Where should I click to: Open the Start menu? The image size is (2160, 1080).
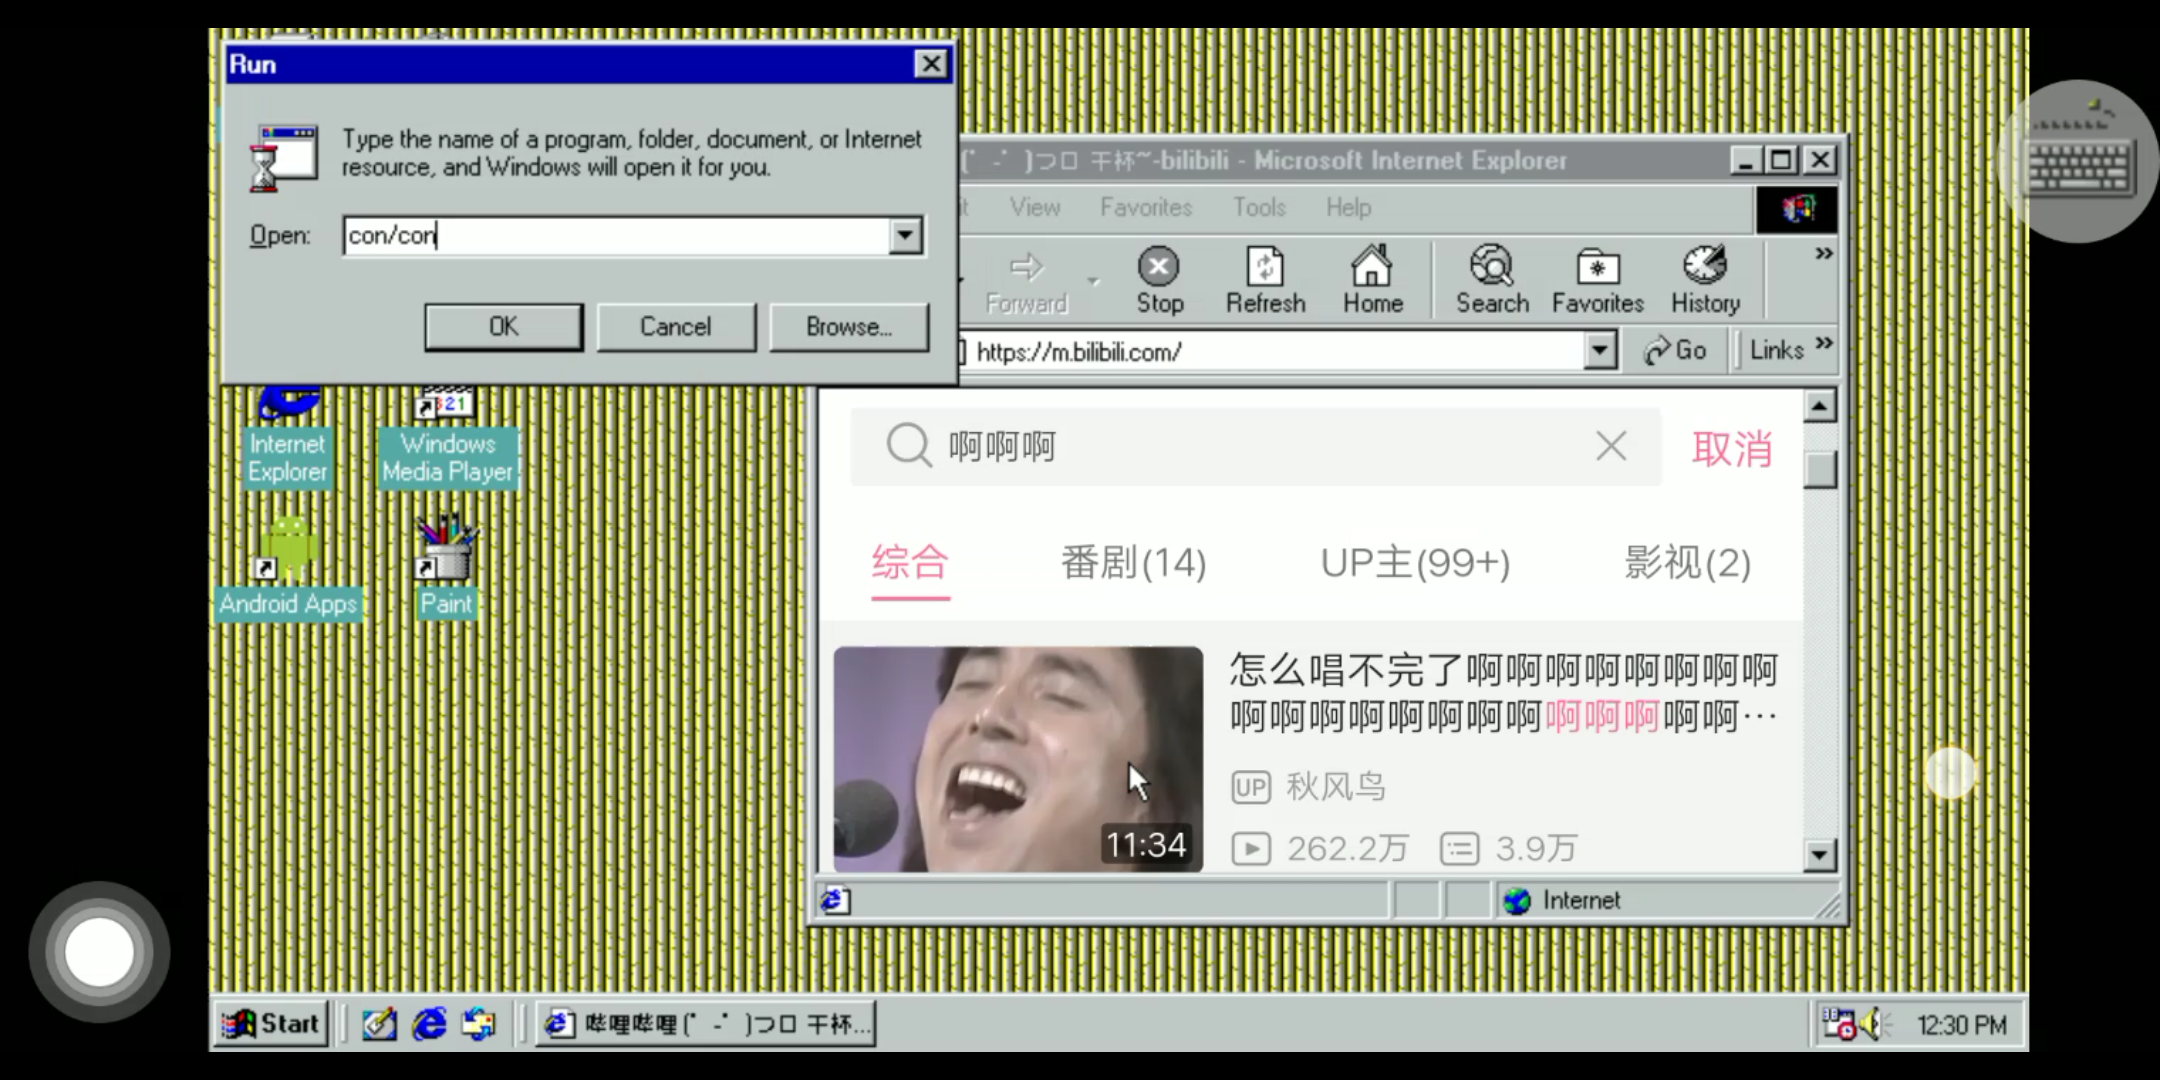pyautogui.click(x=271, y=1024)
